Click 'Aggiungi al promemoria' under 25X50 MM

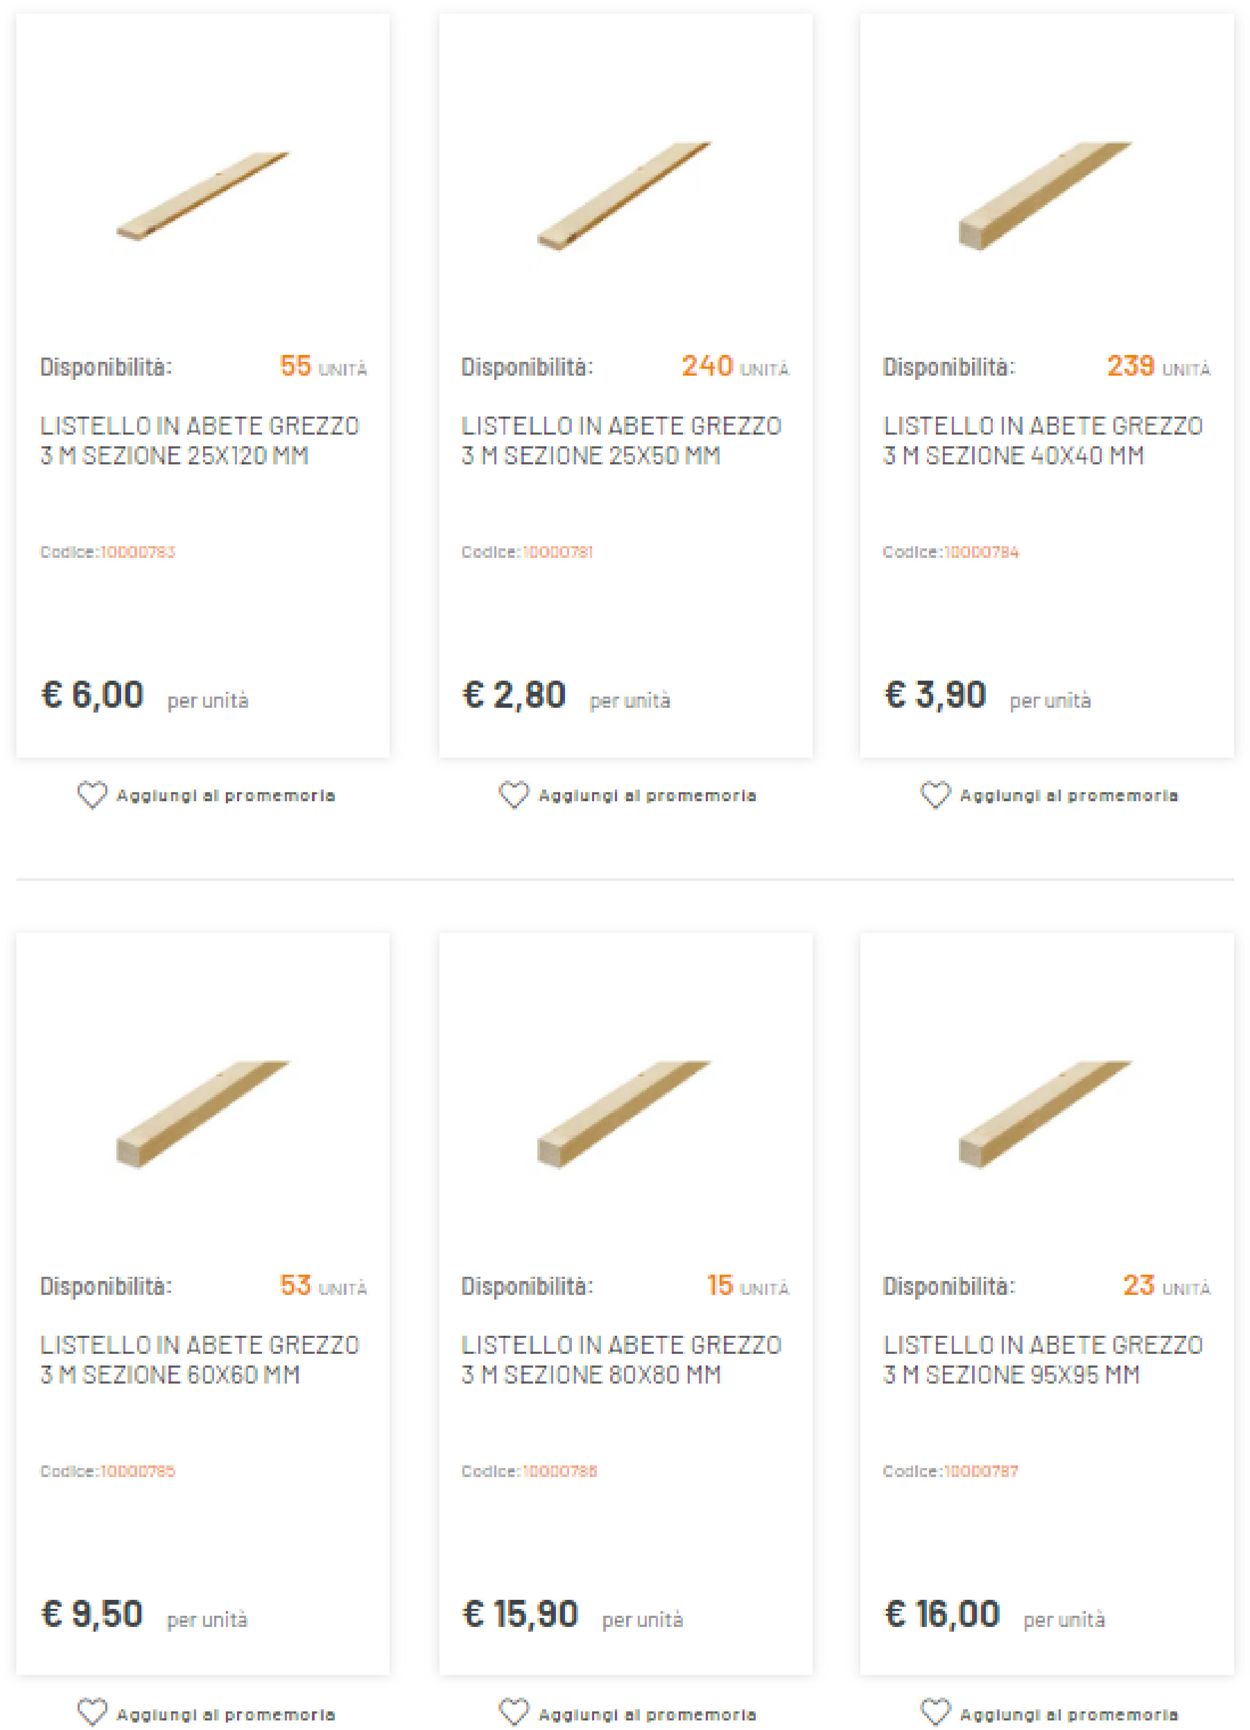pyautogui.click(x=647, y=796)
